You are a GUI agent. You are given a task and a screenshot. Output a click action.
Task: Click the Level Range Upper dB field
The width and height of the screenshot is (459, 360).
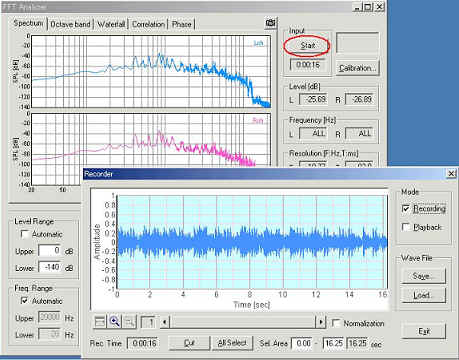[x=50, y=250]
